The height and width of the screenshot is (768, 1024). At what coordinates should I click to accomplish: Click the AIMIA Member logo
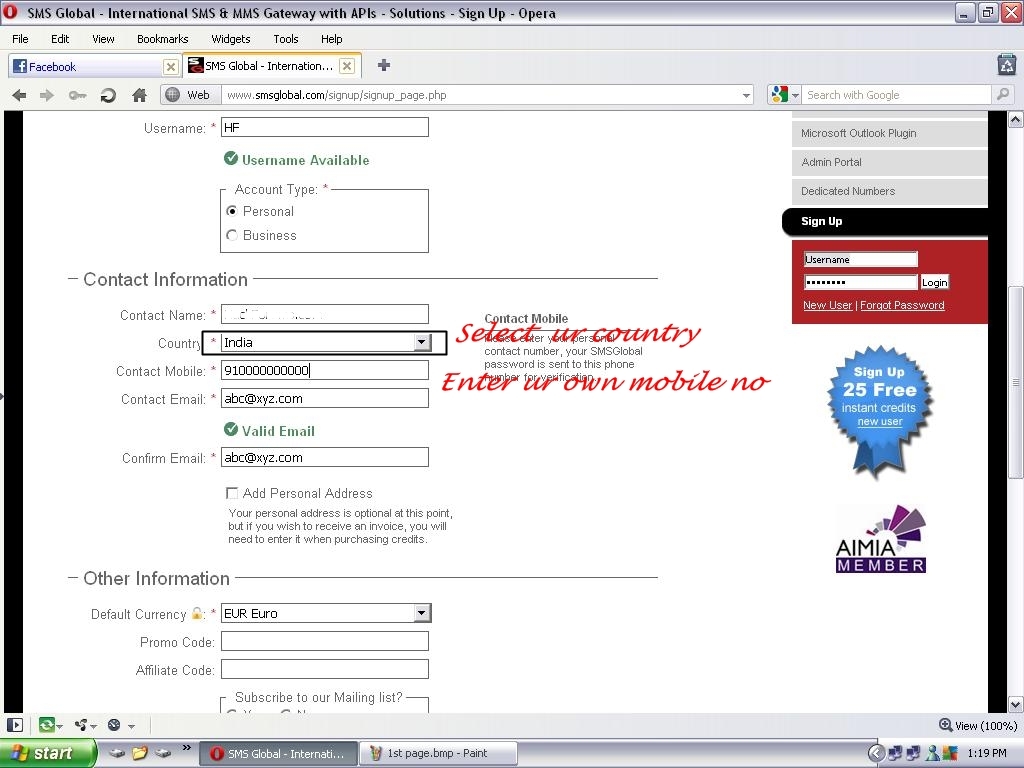click(880, 539)
